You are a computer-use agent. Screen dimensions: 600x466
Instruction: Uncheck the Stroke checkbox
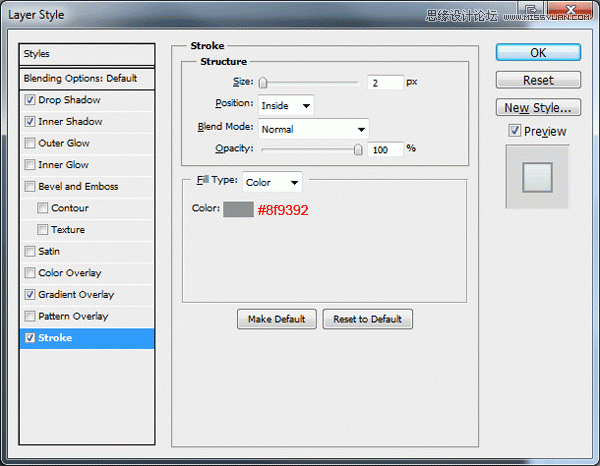[30, 338]
